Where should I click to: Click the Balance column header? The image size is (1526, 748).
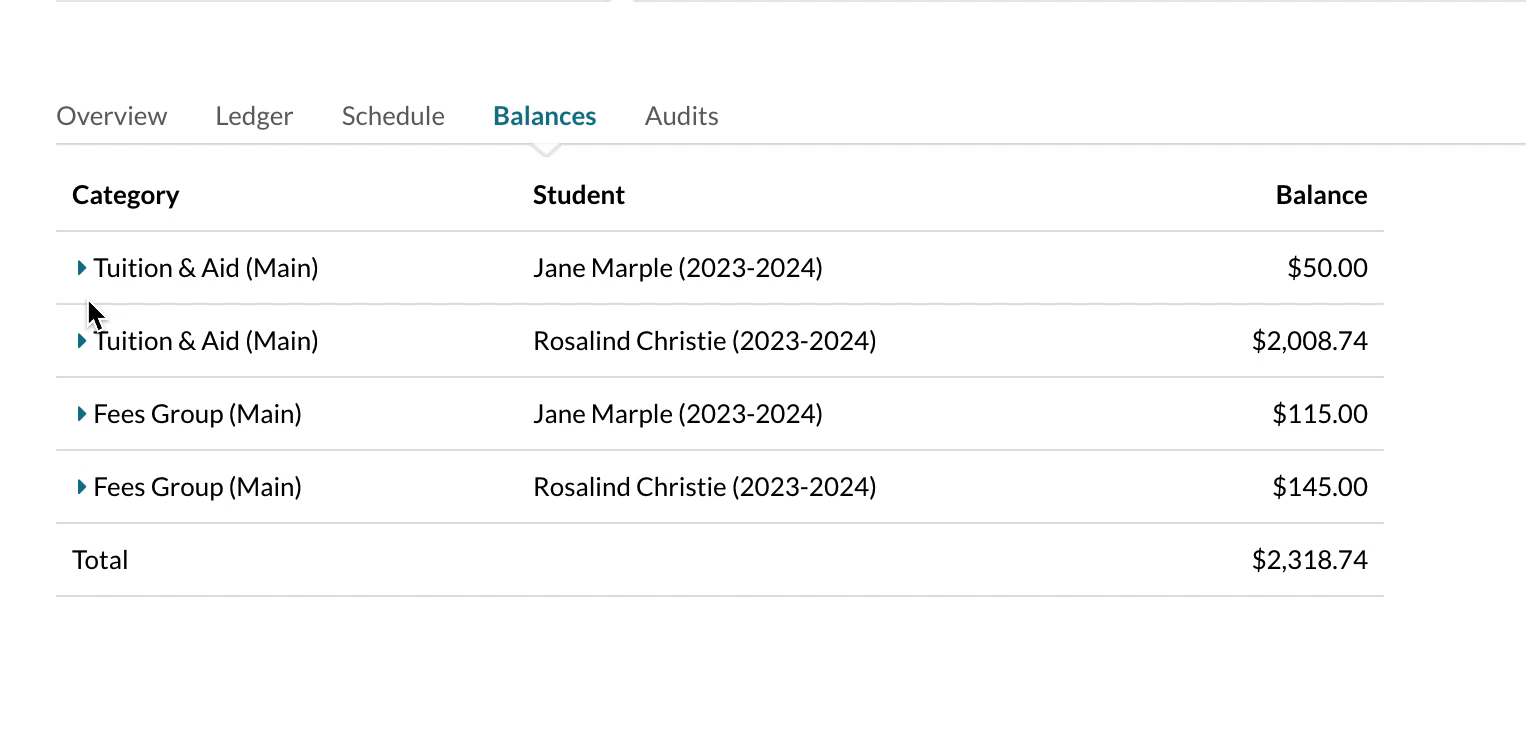1320,195
